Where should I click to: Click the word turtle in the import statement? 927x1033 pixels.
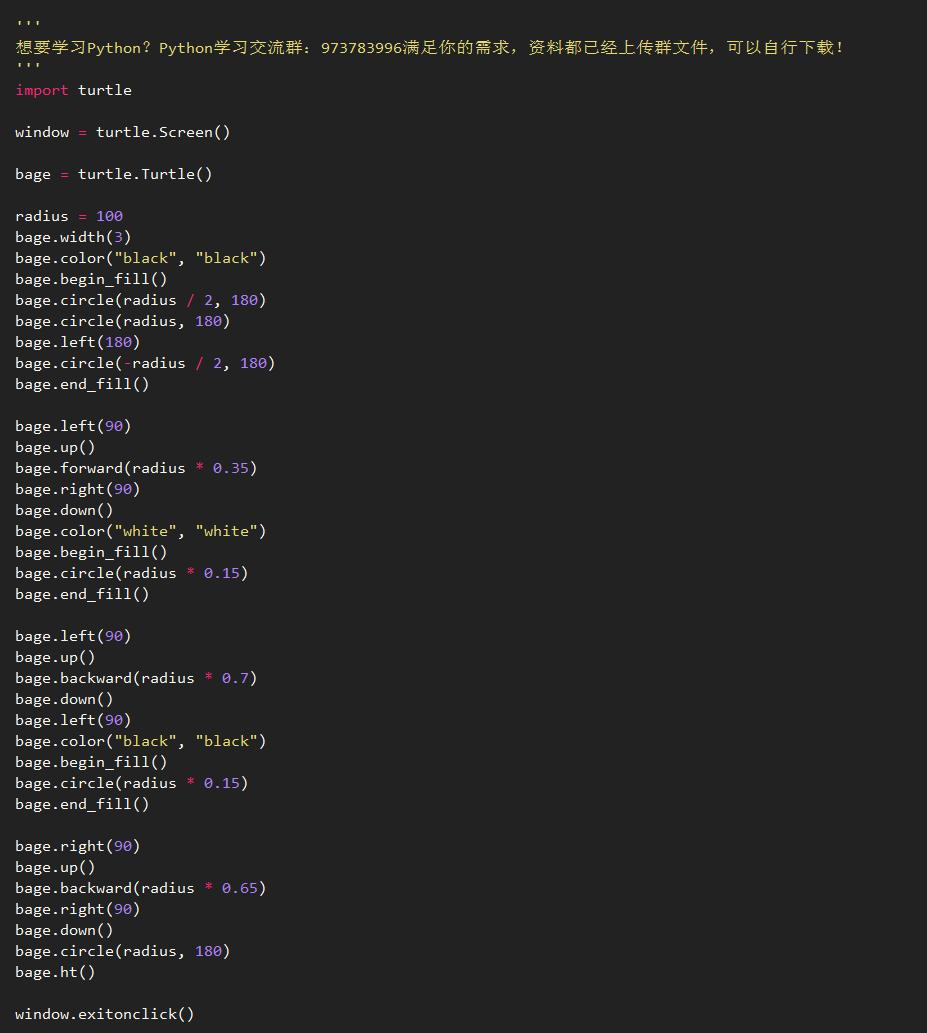click(105, 90)
